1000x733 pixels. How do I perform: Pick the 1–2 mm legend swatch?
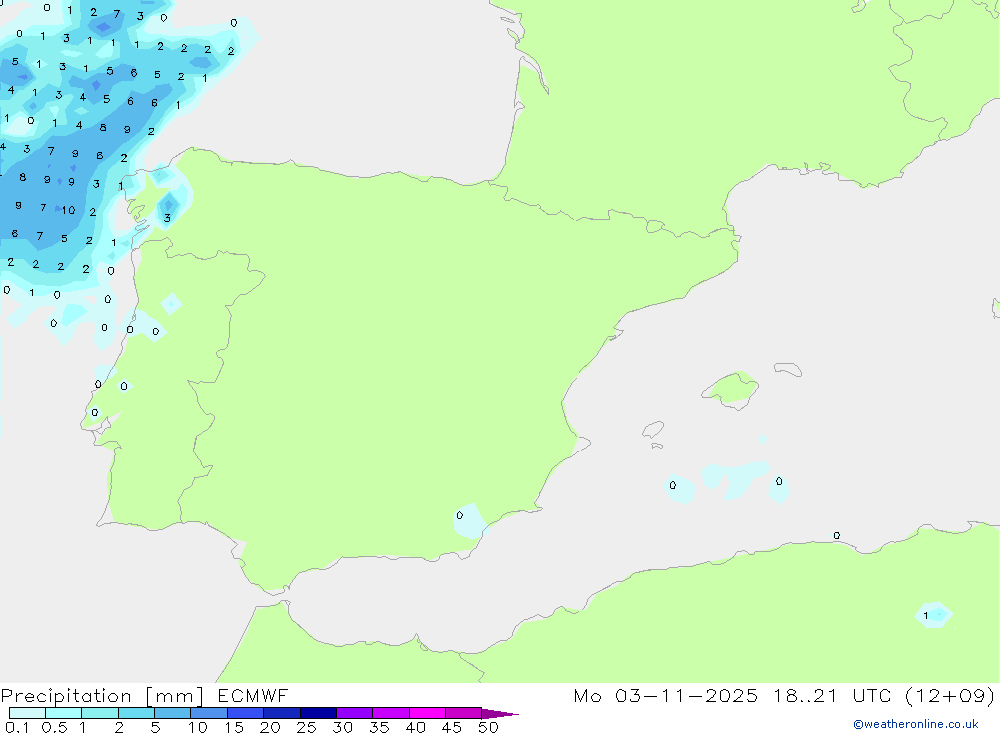pyautogui.click(x=100, y=713)
